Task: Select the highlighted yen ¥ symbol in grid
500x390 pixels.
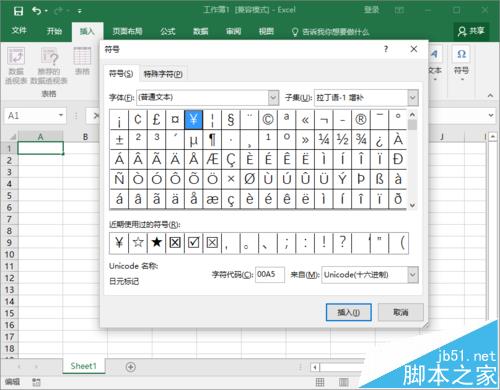Action: click(193, 119)
